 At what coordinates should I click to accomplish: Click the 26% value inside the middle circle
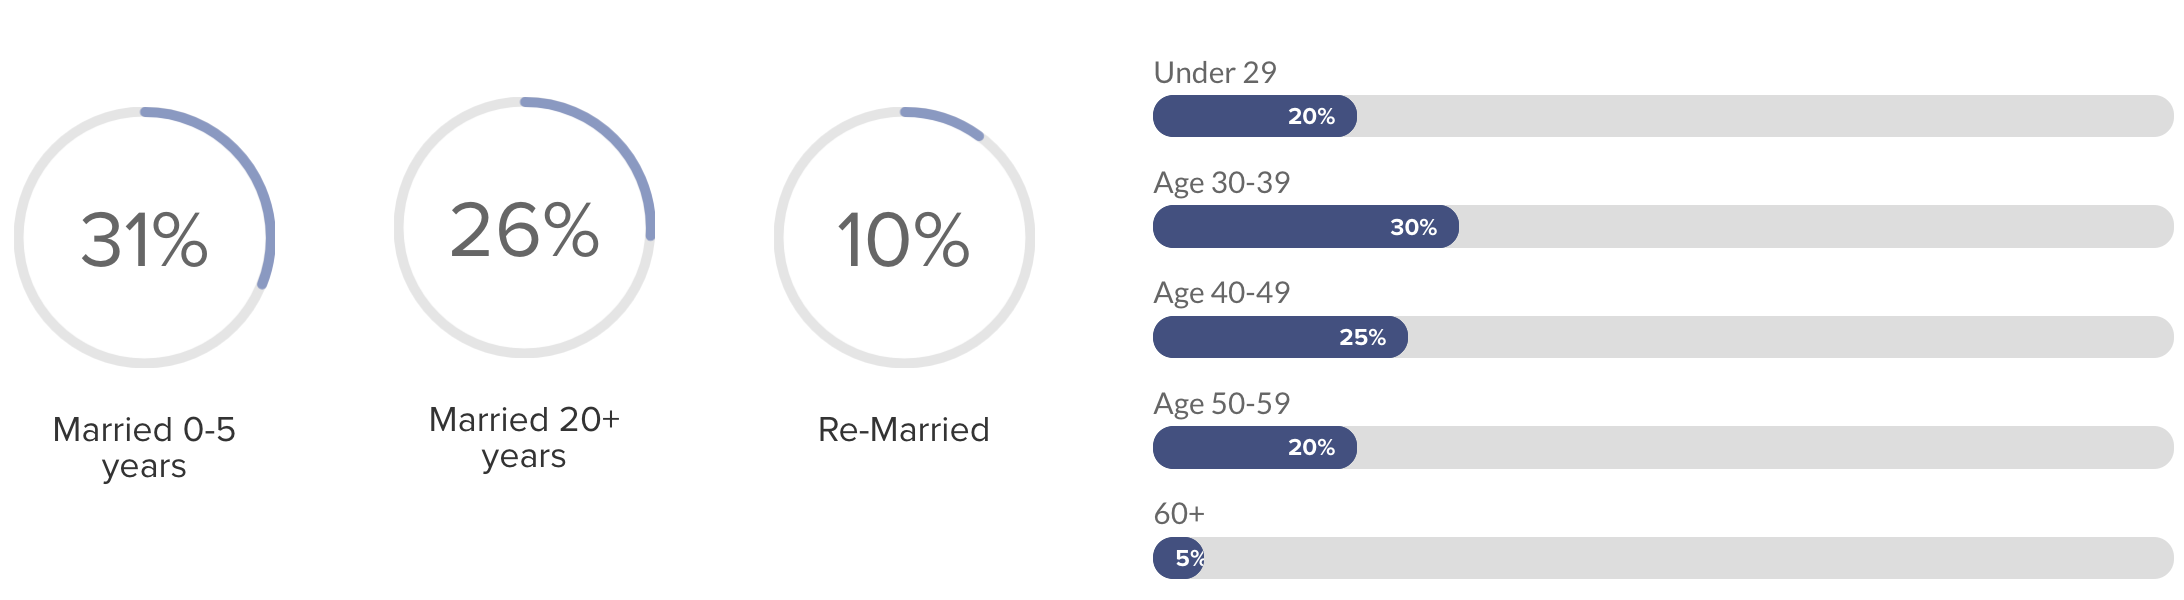(x=524, y=230)
